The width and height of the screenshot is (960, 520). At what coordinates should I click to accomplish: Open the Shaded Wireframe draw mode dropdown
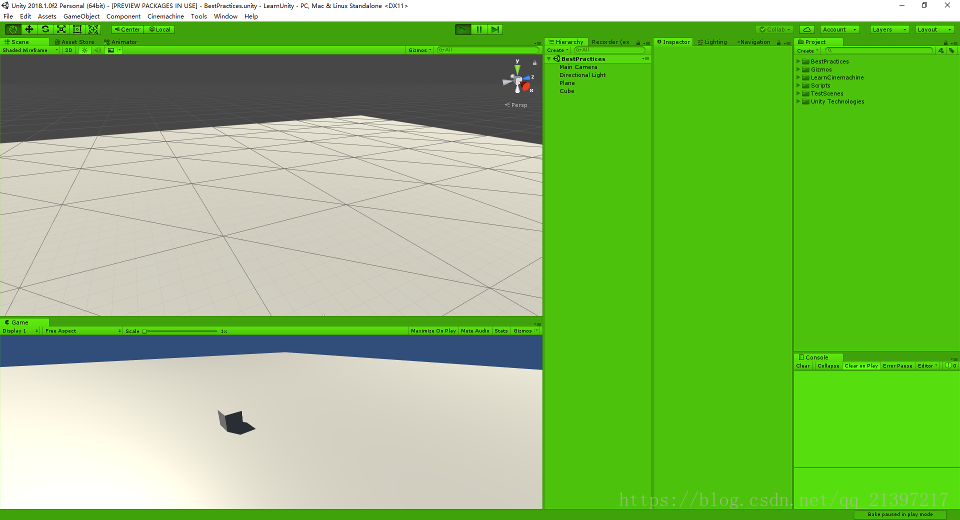point(29,50)
